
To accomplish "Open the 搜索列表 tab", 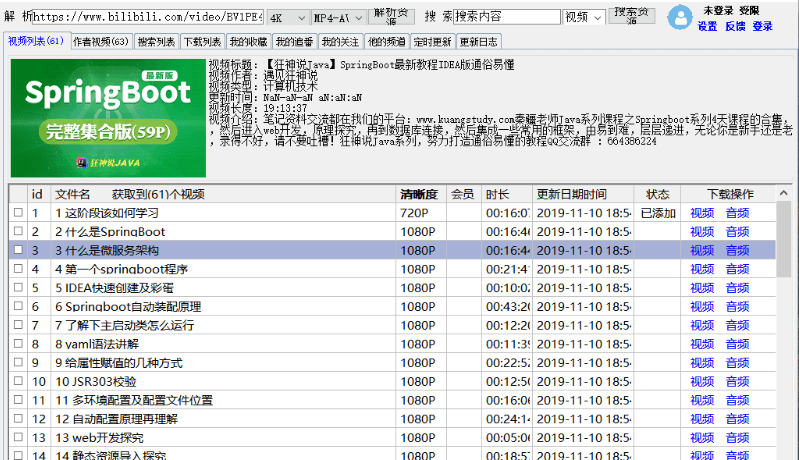I will point(156,42).
